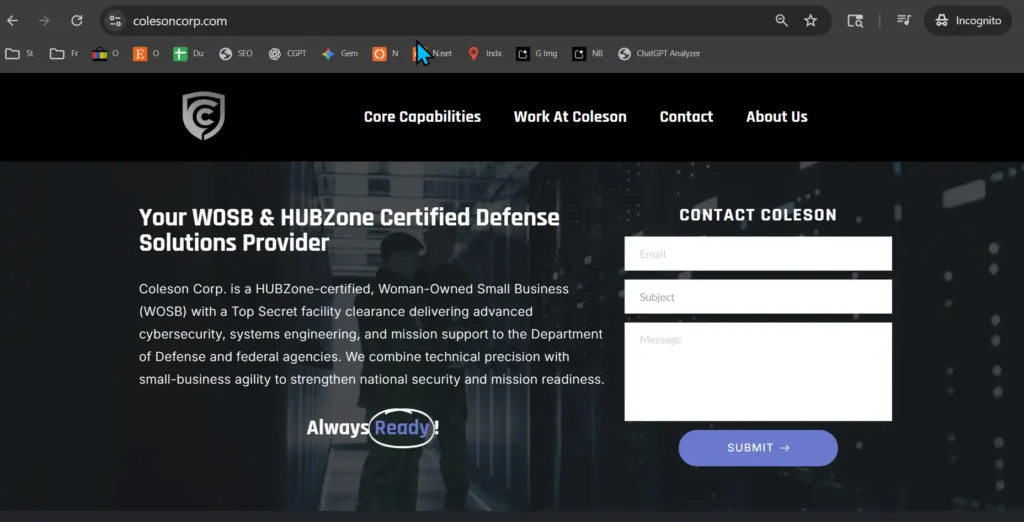Screen dimensions: 1024x522
Task: Open the Indx bookmark with map pin
Action: coord(485,54)
